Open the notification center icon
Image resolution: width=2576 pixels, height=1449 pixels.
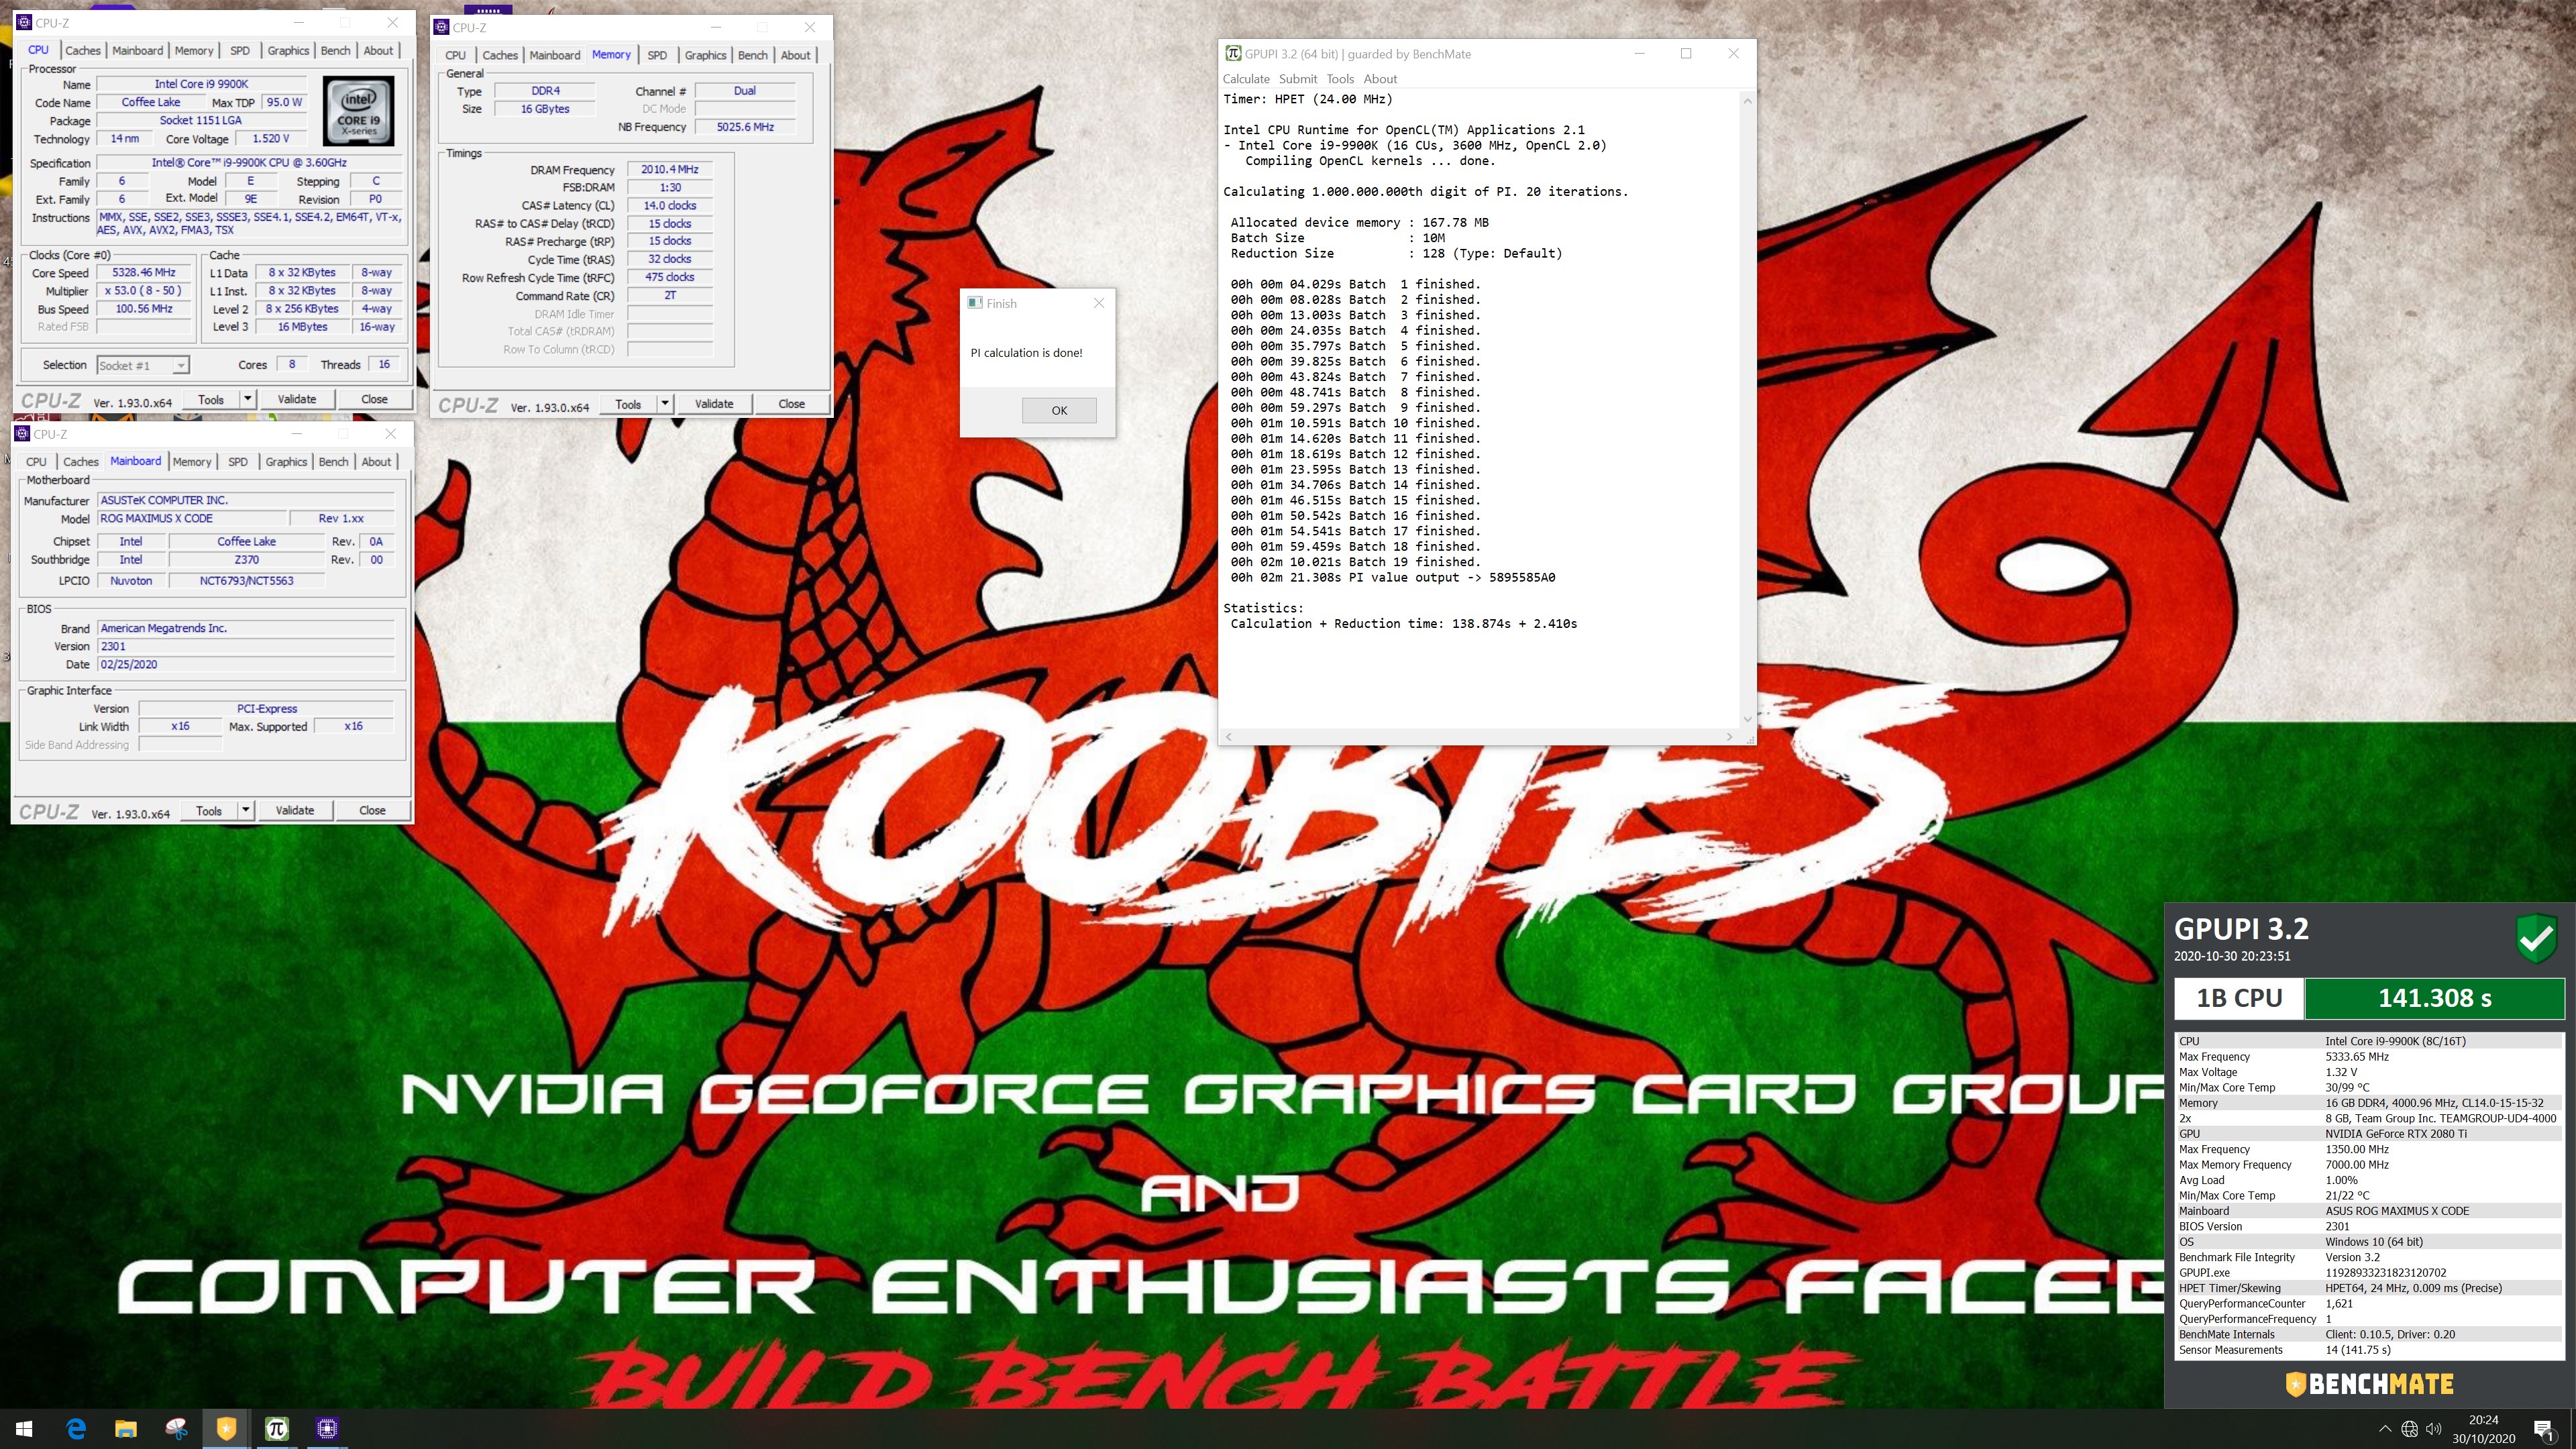[x=2545, y=1429]
